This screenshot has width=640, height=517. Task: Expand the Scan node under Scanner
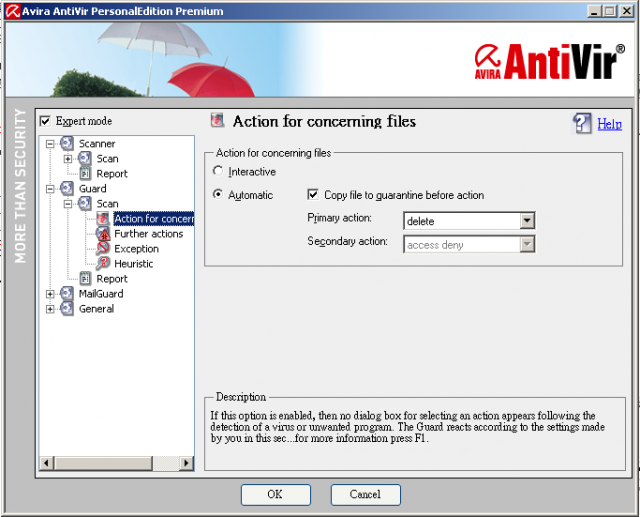pyautogui.click(x=68, y=159)
